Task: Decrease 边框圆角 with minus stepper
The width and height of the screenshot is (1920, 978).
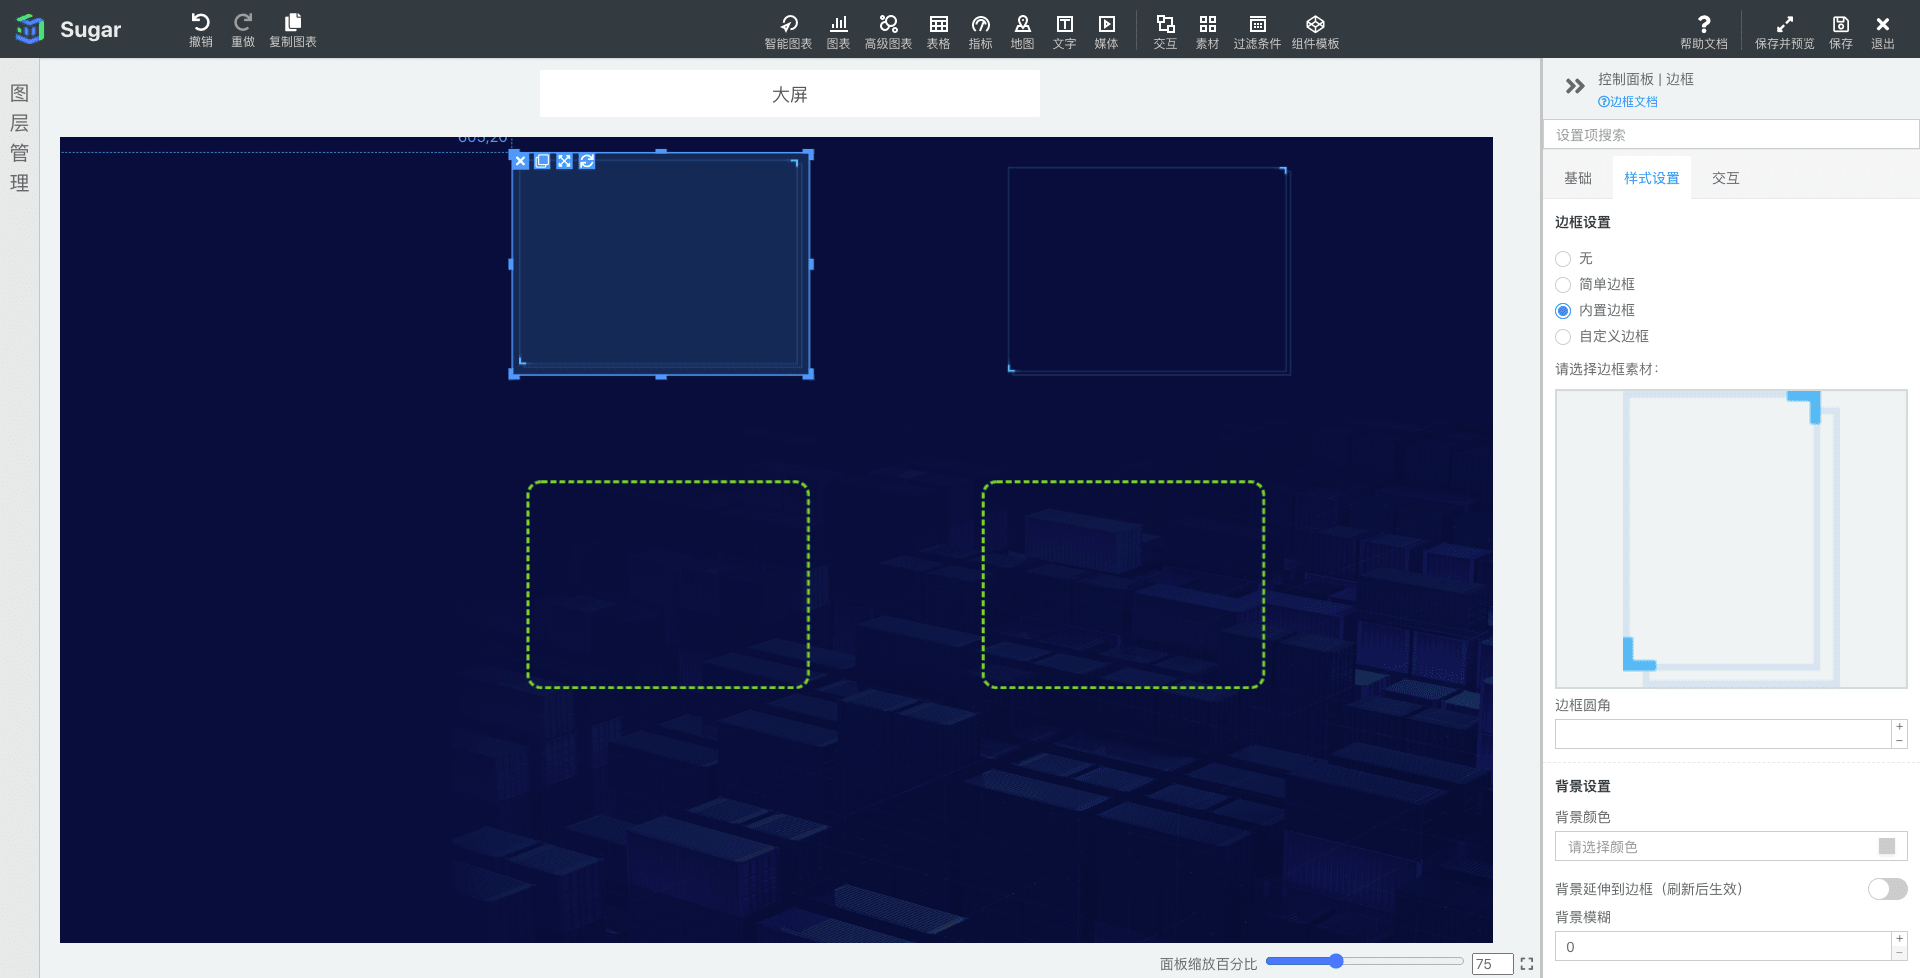Action: click(x=1899, y=741)
